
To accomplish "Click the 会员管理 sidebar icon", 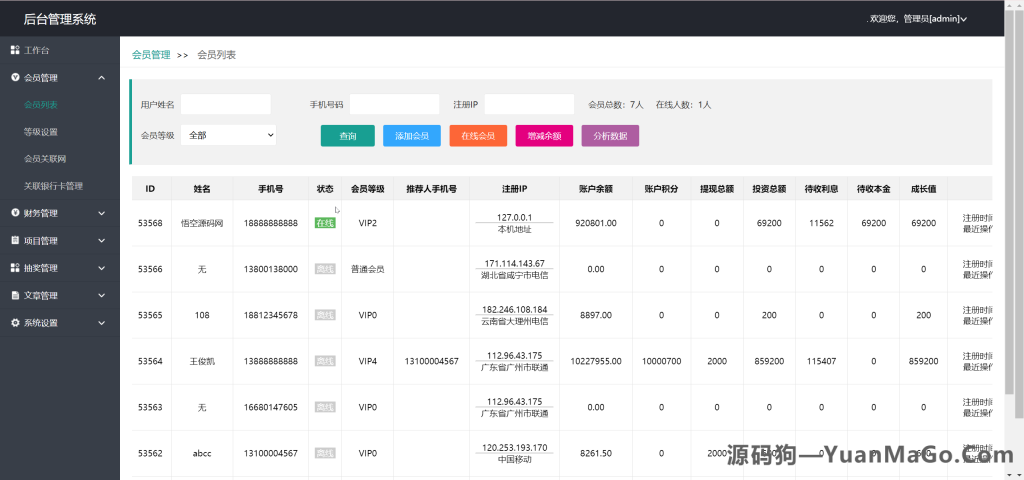I will 15,77.
